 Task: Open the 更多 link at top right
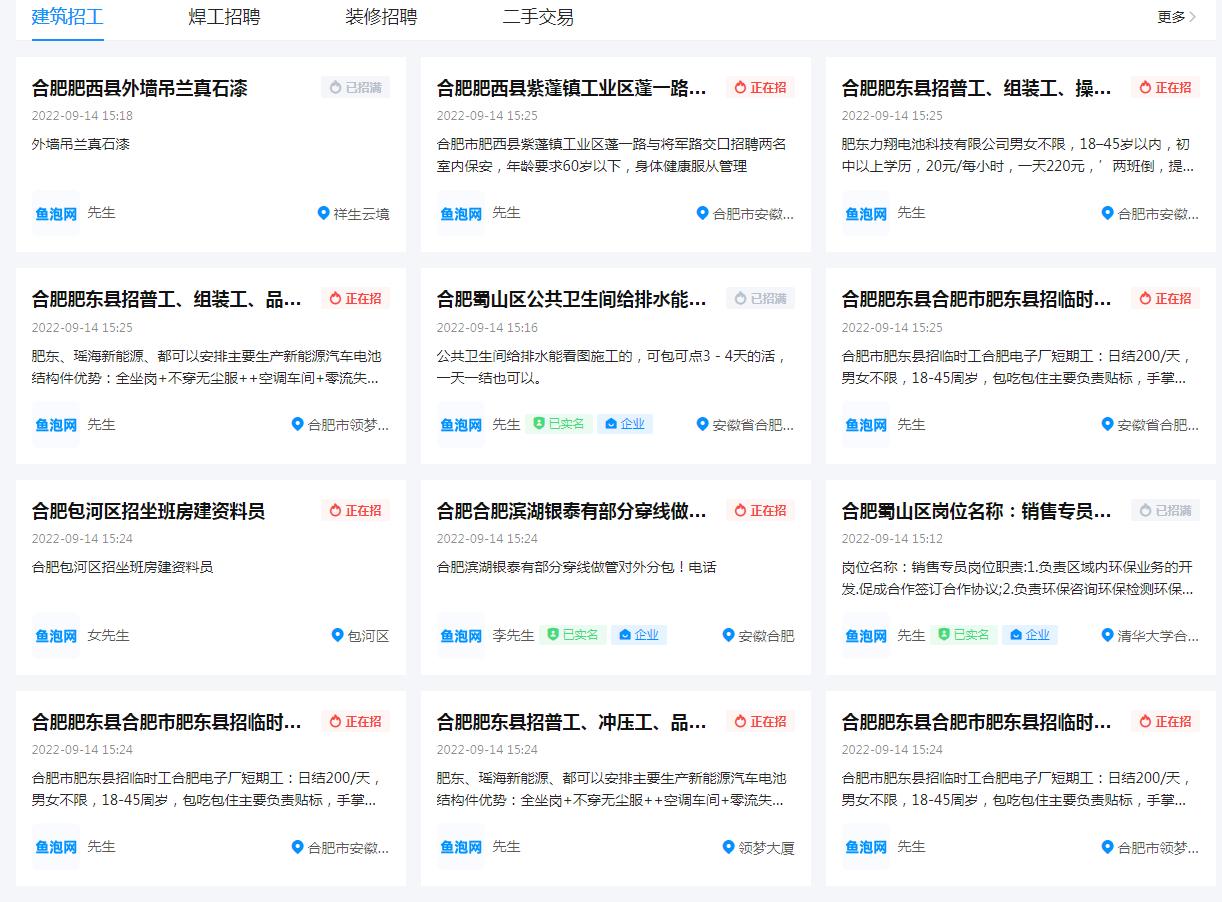(1173, 17)
